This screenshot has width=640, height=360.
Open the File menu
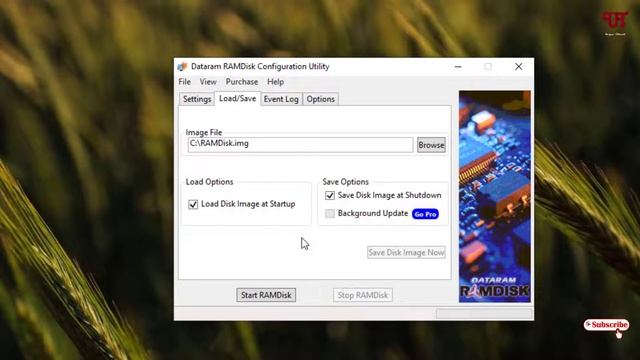184,82
